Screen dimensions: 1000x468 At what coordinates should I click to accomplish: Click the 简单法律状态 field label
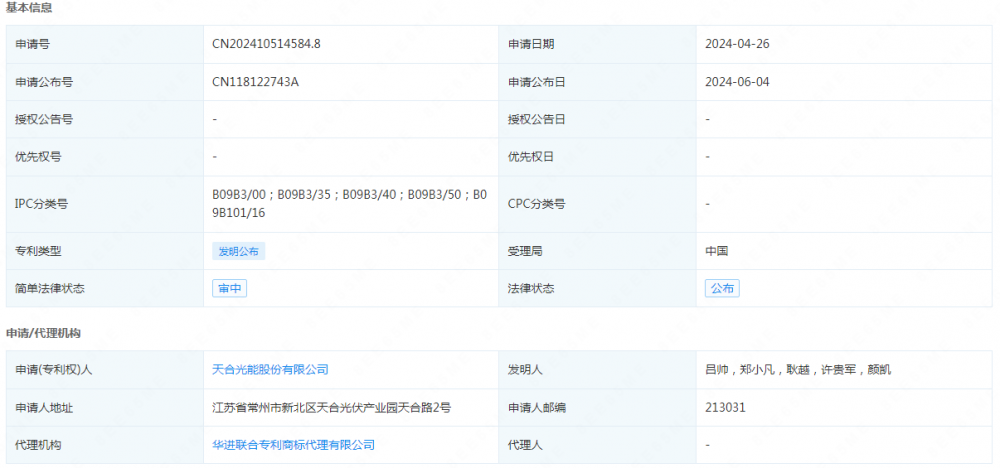(50, 288)
